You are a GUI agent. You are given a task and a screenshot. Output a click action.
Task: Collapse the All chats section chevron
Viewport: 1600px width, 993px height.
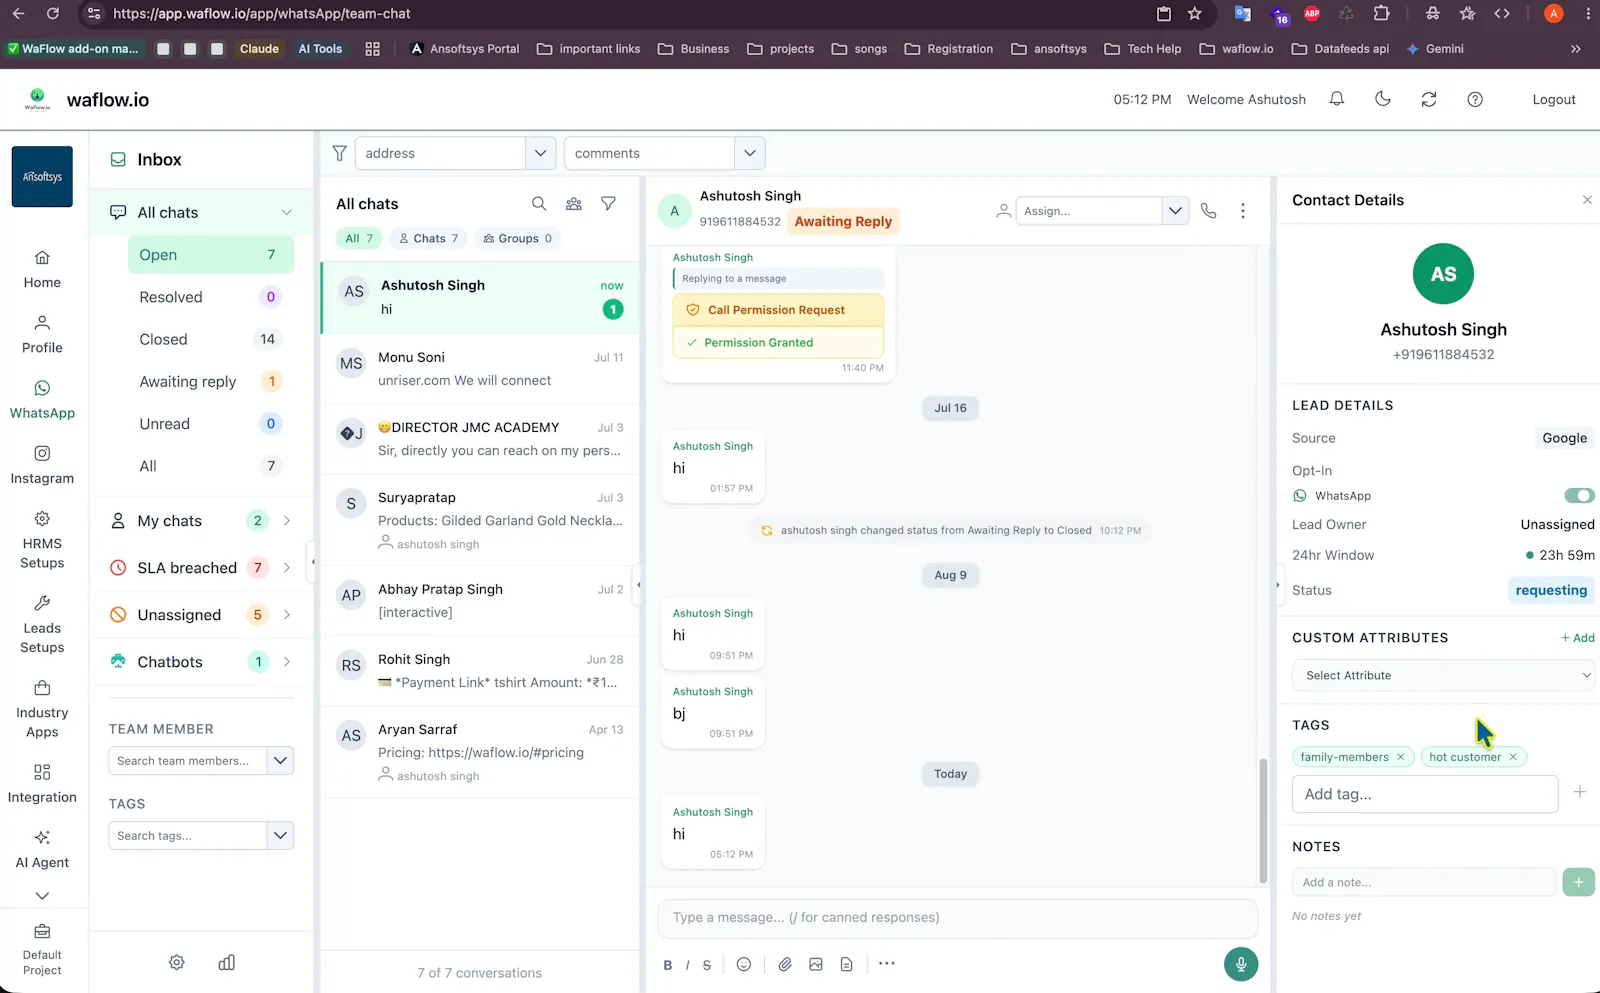(x=287, y=213)
